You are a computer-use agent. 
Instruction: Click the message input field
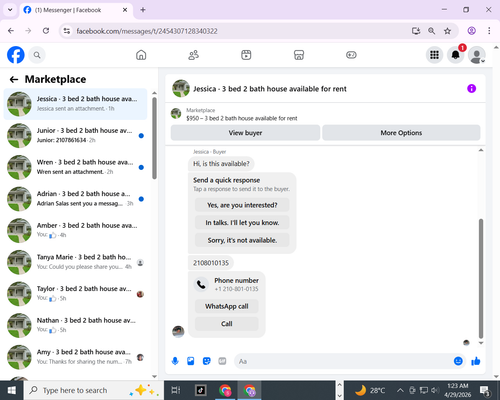(343, 361)
